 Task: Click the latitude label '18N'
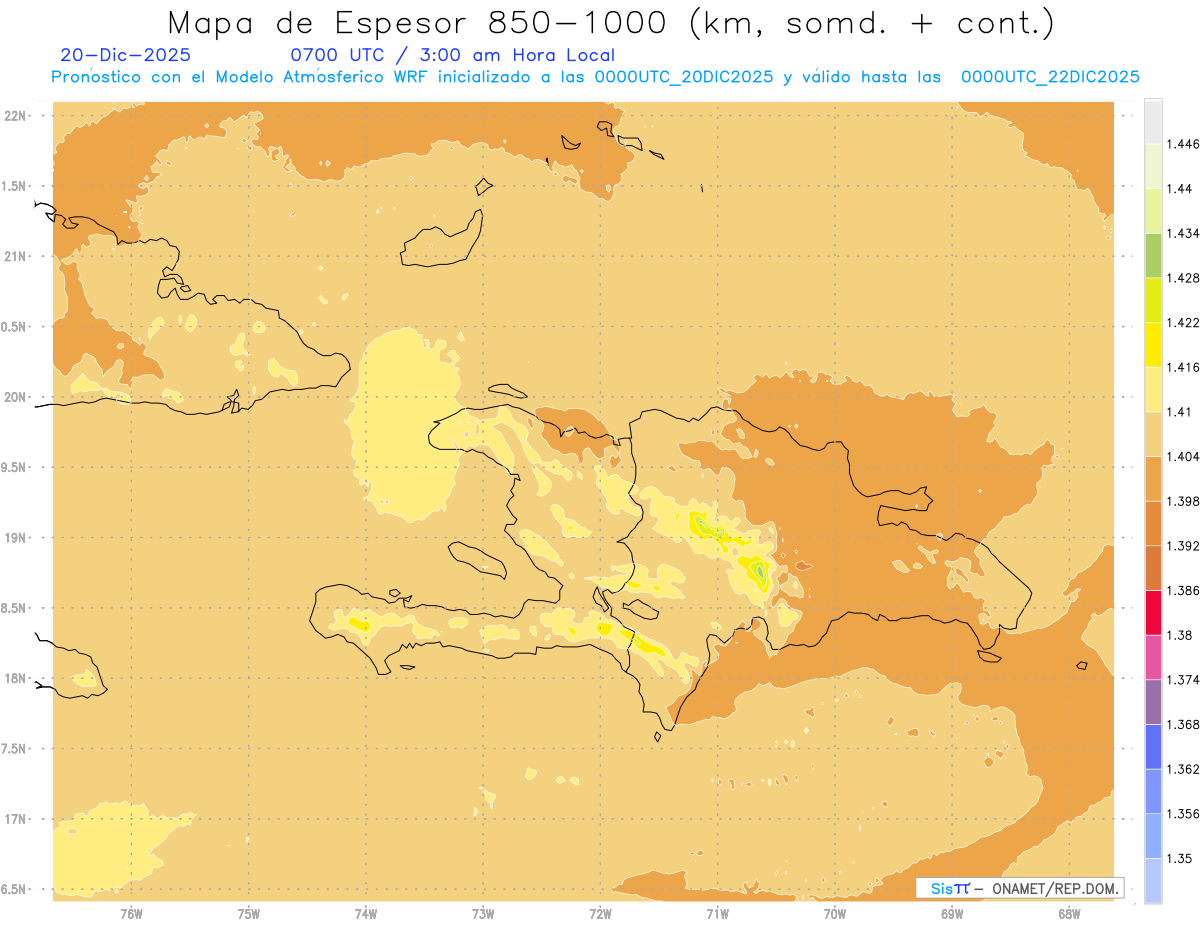[x=17, y=678]
